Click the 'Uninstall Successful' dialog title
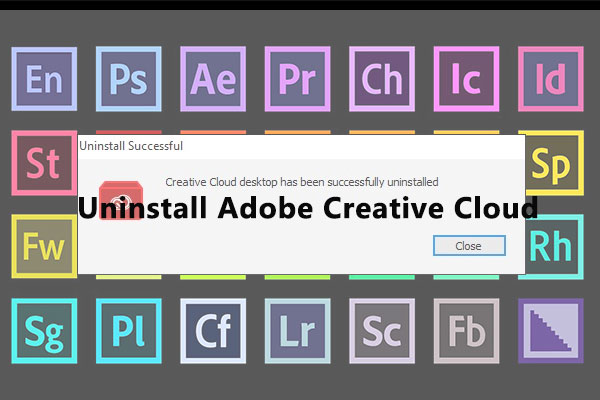This screenshot has width=600, height=400. [x=131, y=146]
